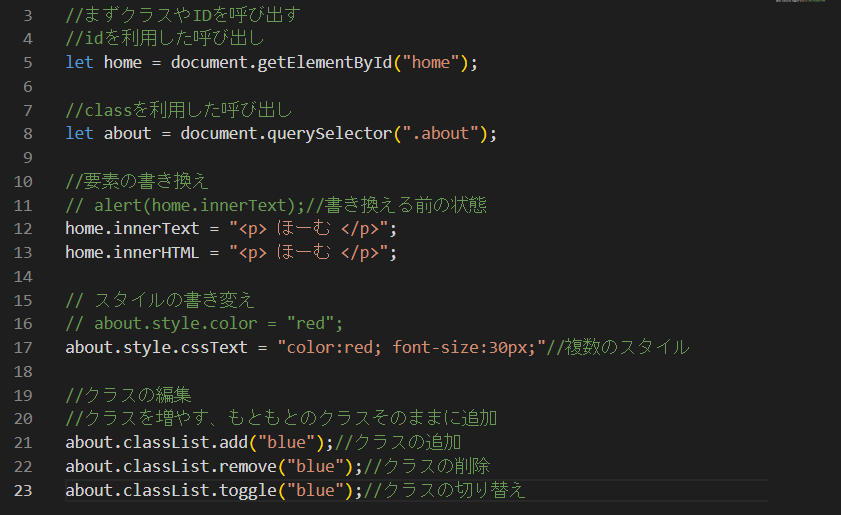This screenshot has height=515, width=841.
Task: Place cursor on getElementById method name
Action: tap(324, 63)
